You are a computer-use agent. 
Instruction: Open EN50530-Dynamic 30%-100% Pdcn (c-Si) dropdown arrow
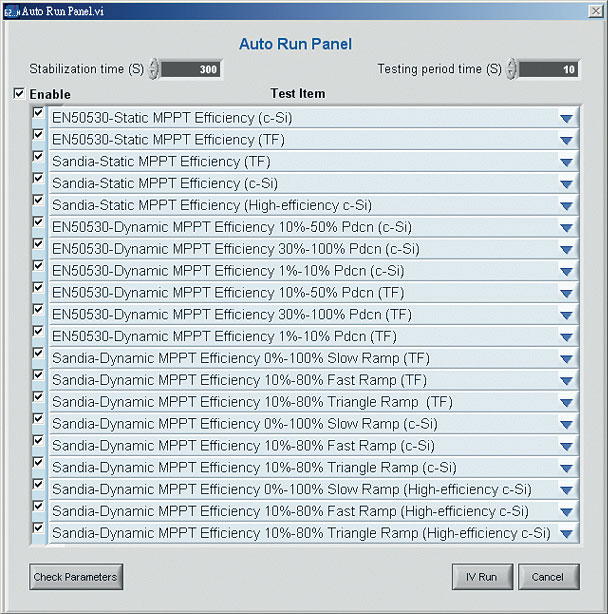tap(567, 250)
